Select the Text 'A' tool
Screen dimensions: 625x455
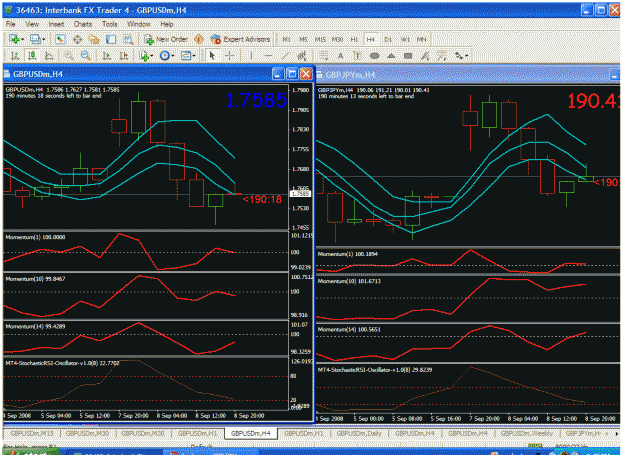click(x=340, y=55)
